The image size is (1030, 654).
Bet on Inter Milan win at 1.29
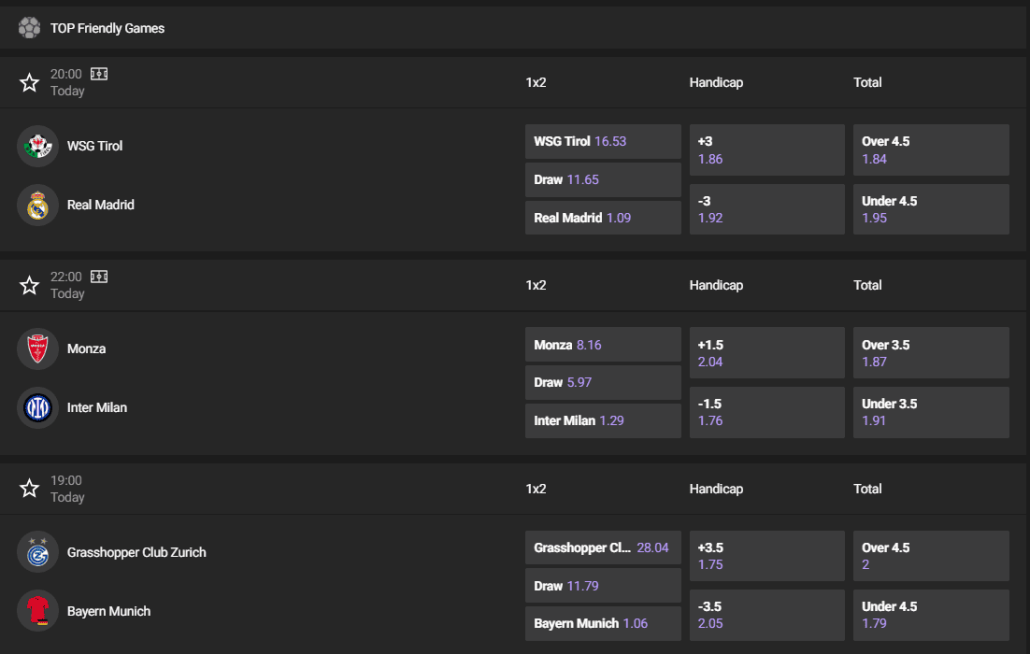click(603, 421)
